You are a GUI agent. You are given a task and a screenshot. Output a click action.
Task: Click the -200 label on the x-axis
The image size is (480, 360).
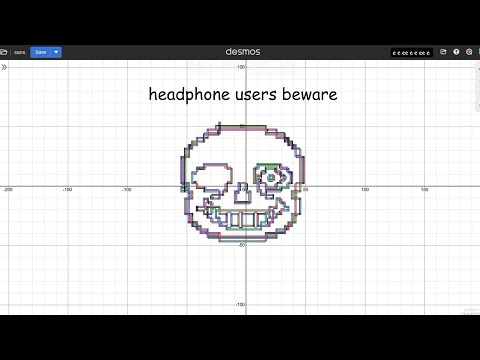(x=8, y=190)
